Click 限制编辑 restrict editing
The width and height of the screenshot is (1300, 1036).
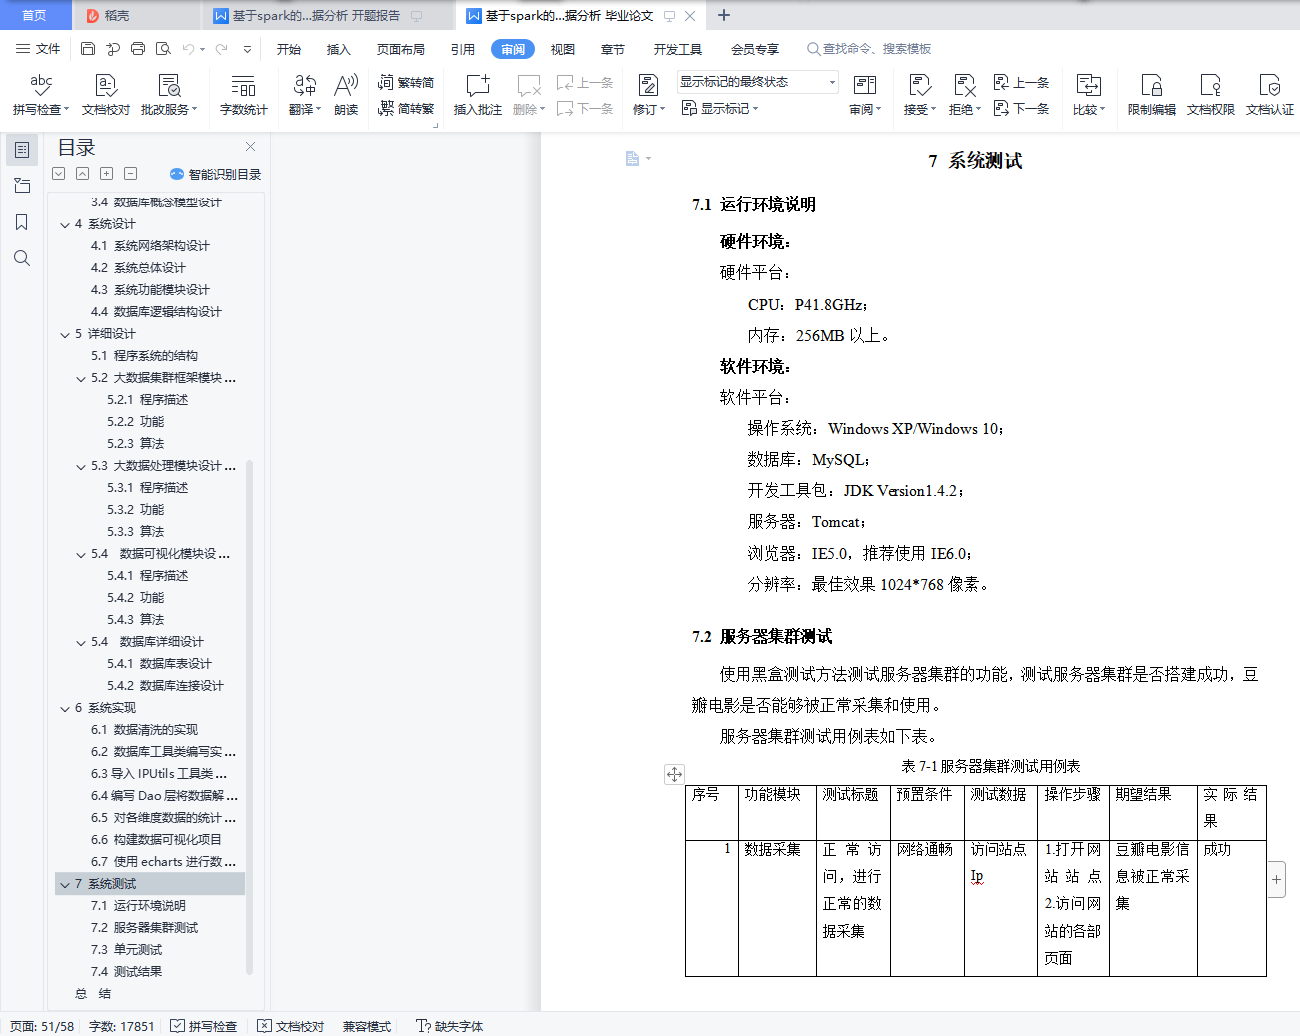[x=1151, y=95]
